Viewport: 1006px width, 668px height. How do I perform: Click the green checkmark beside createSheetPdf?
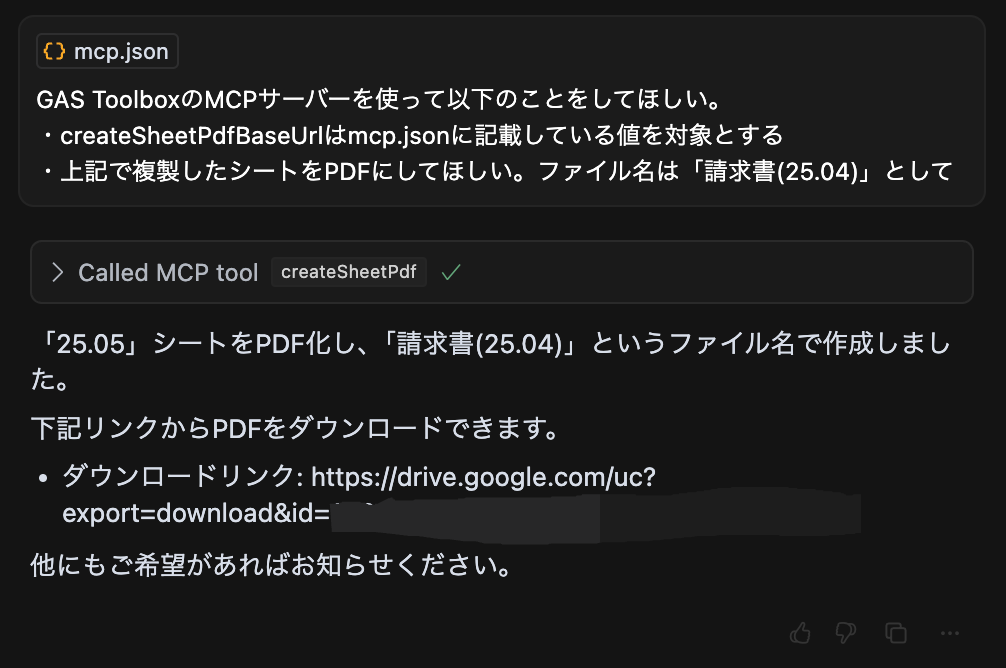450,271
